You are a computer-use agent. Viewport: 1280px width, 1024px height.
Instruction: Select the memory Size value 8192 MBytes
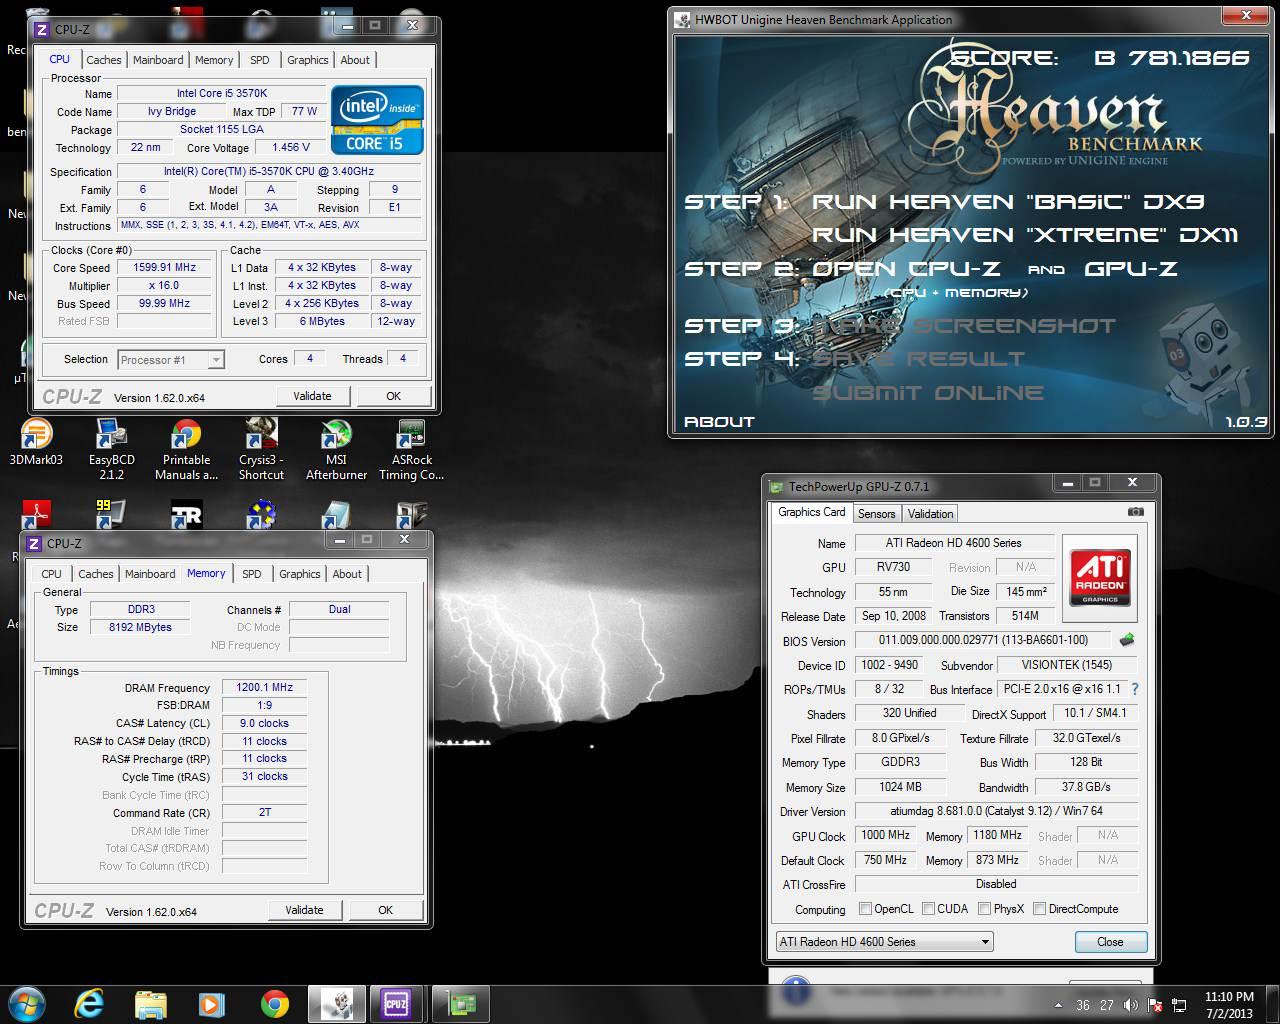(140, 627)
